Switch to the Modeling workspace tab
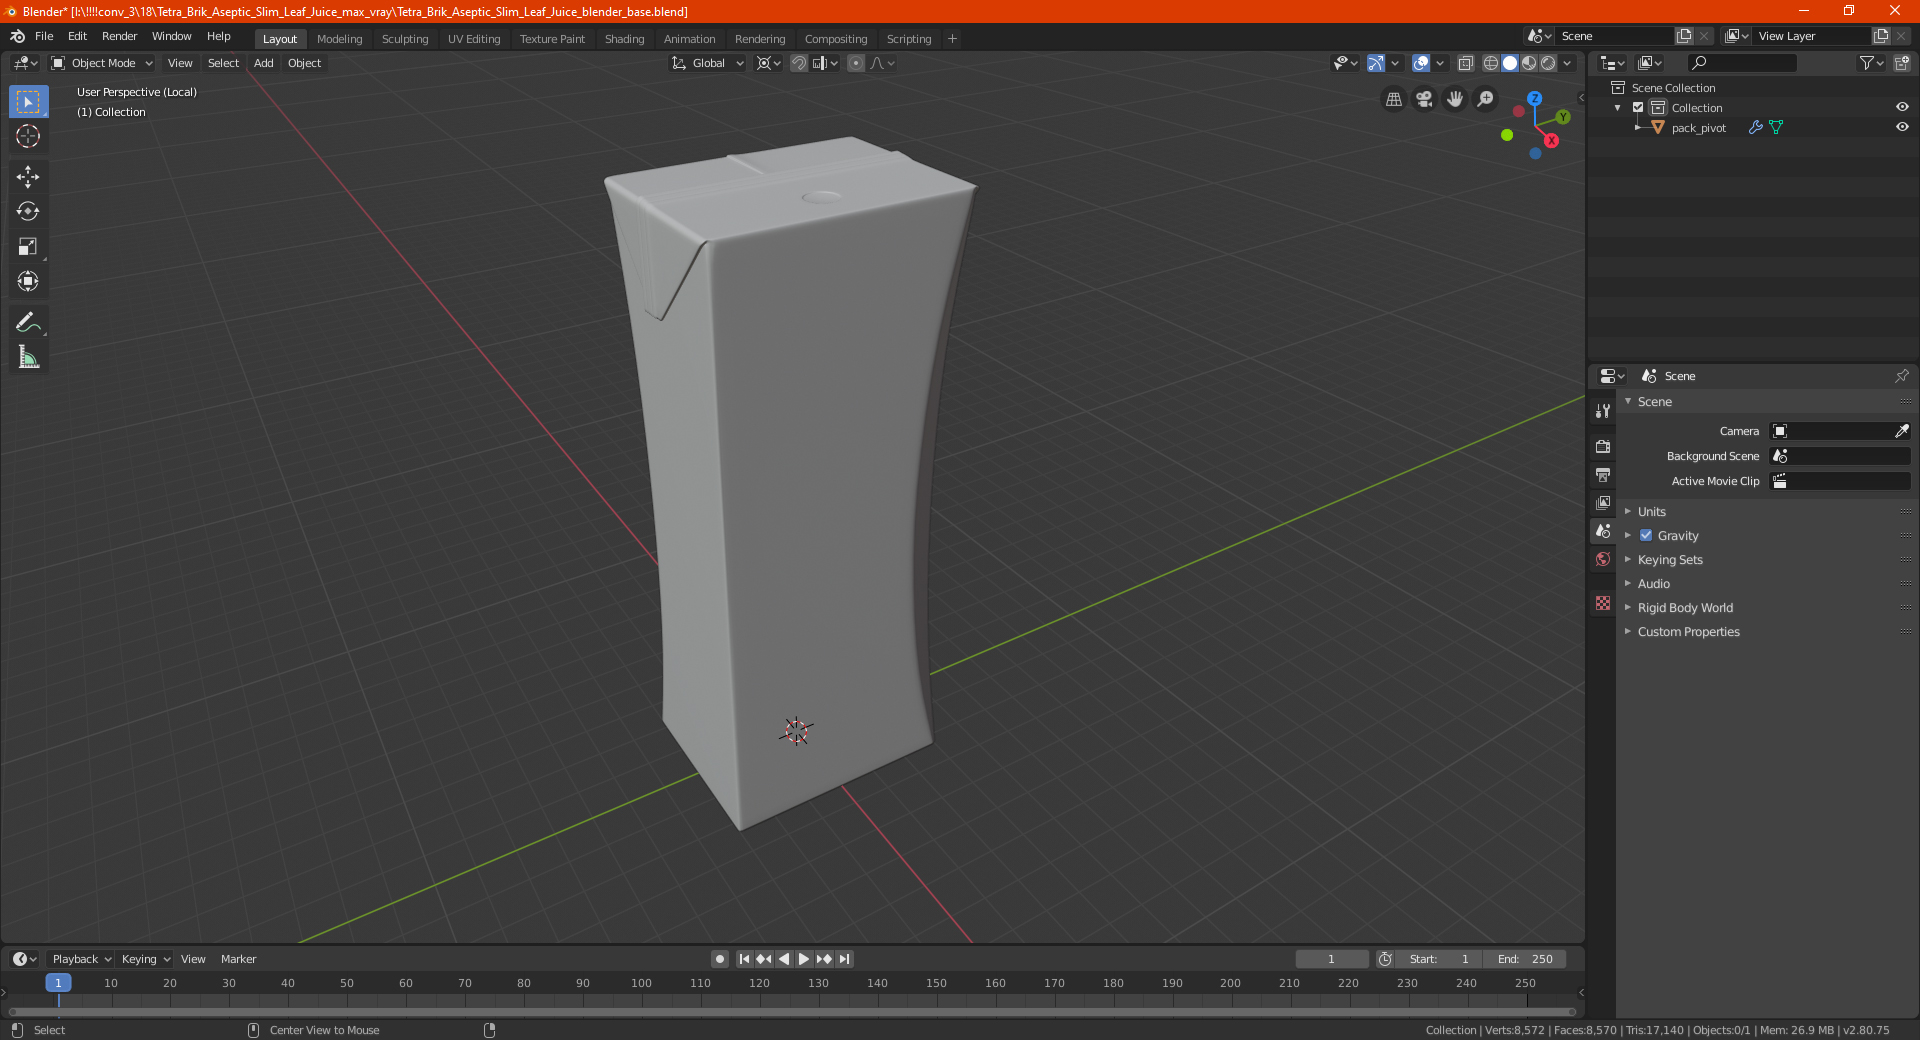This screenshot has height=1040, width=1920. point(339,39)
